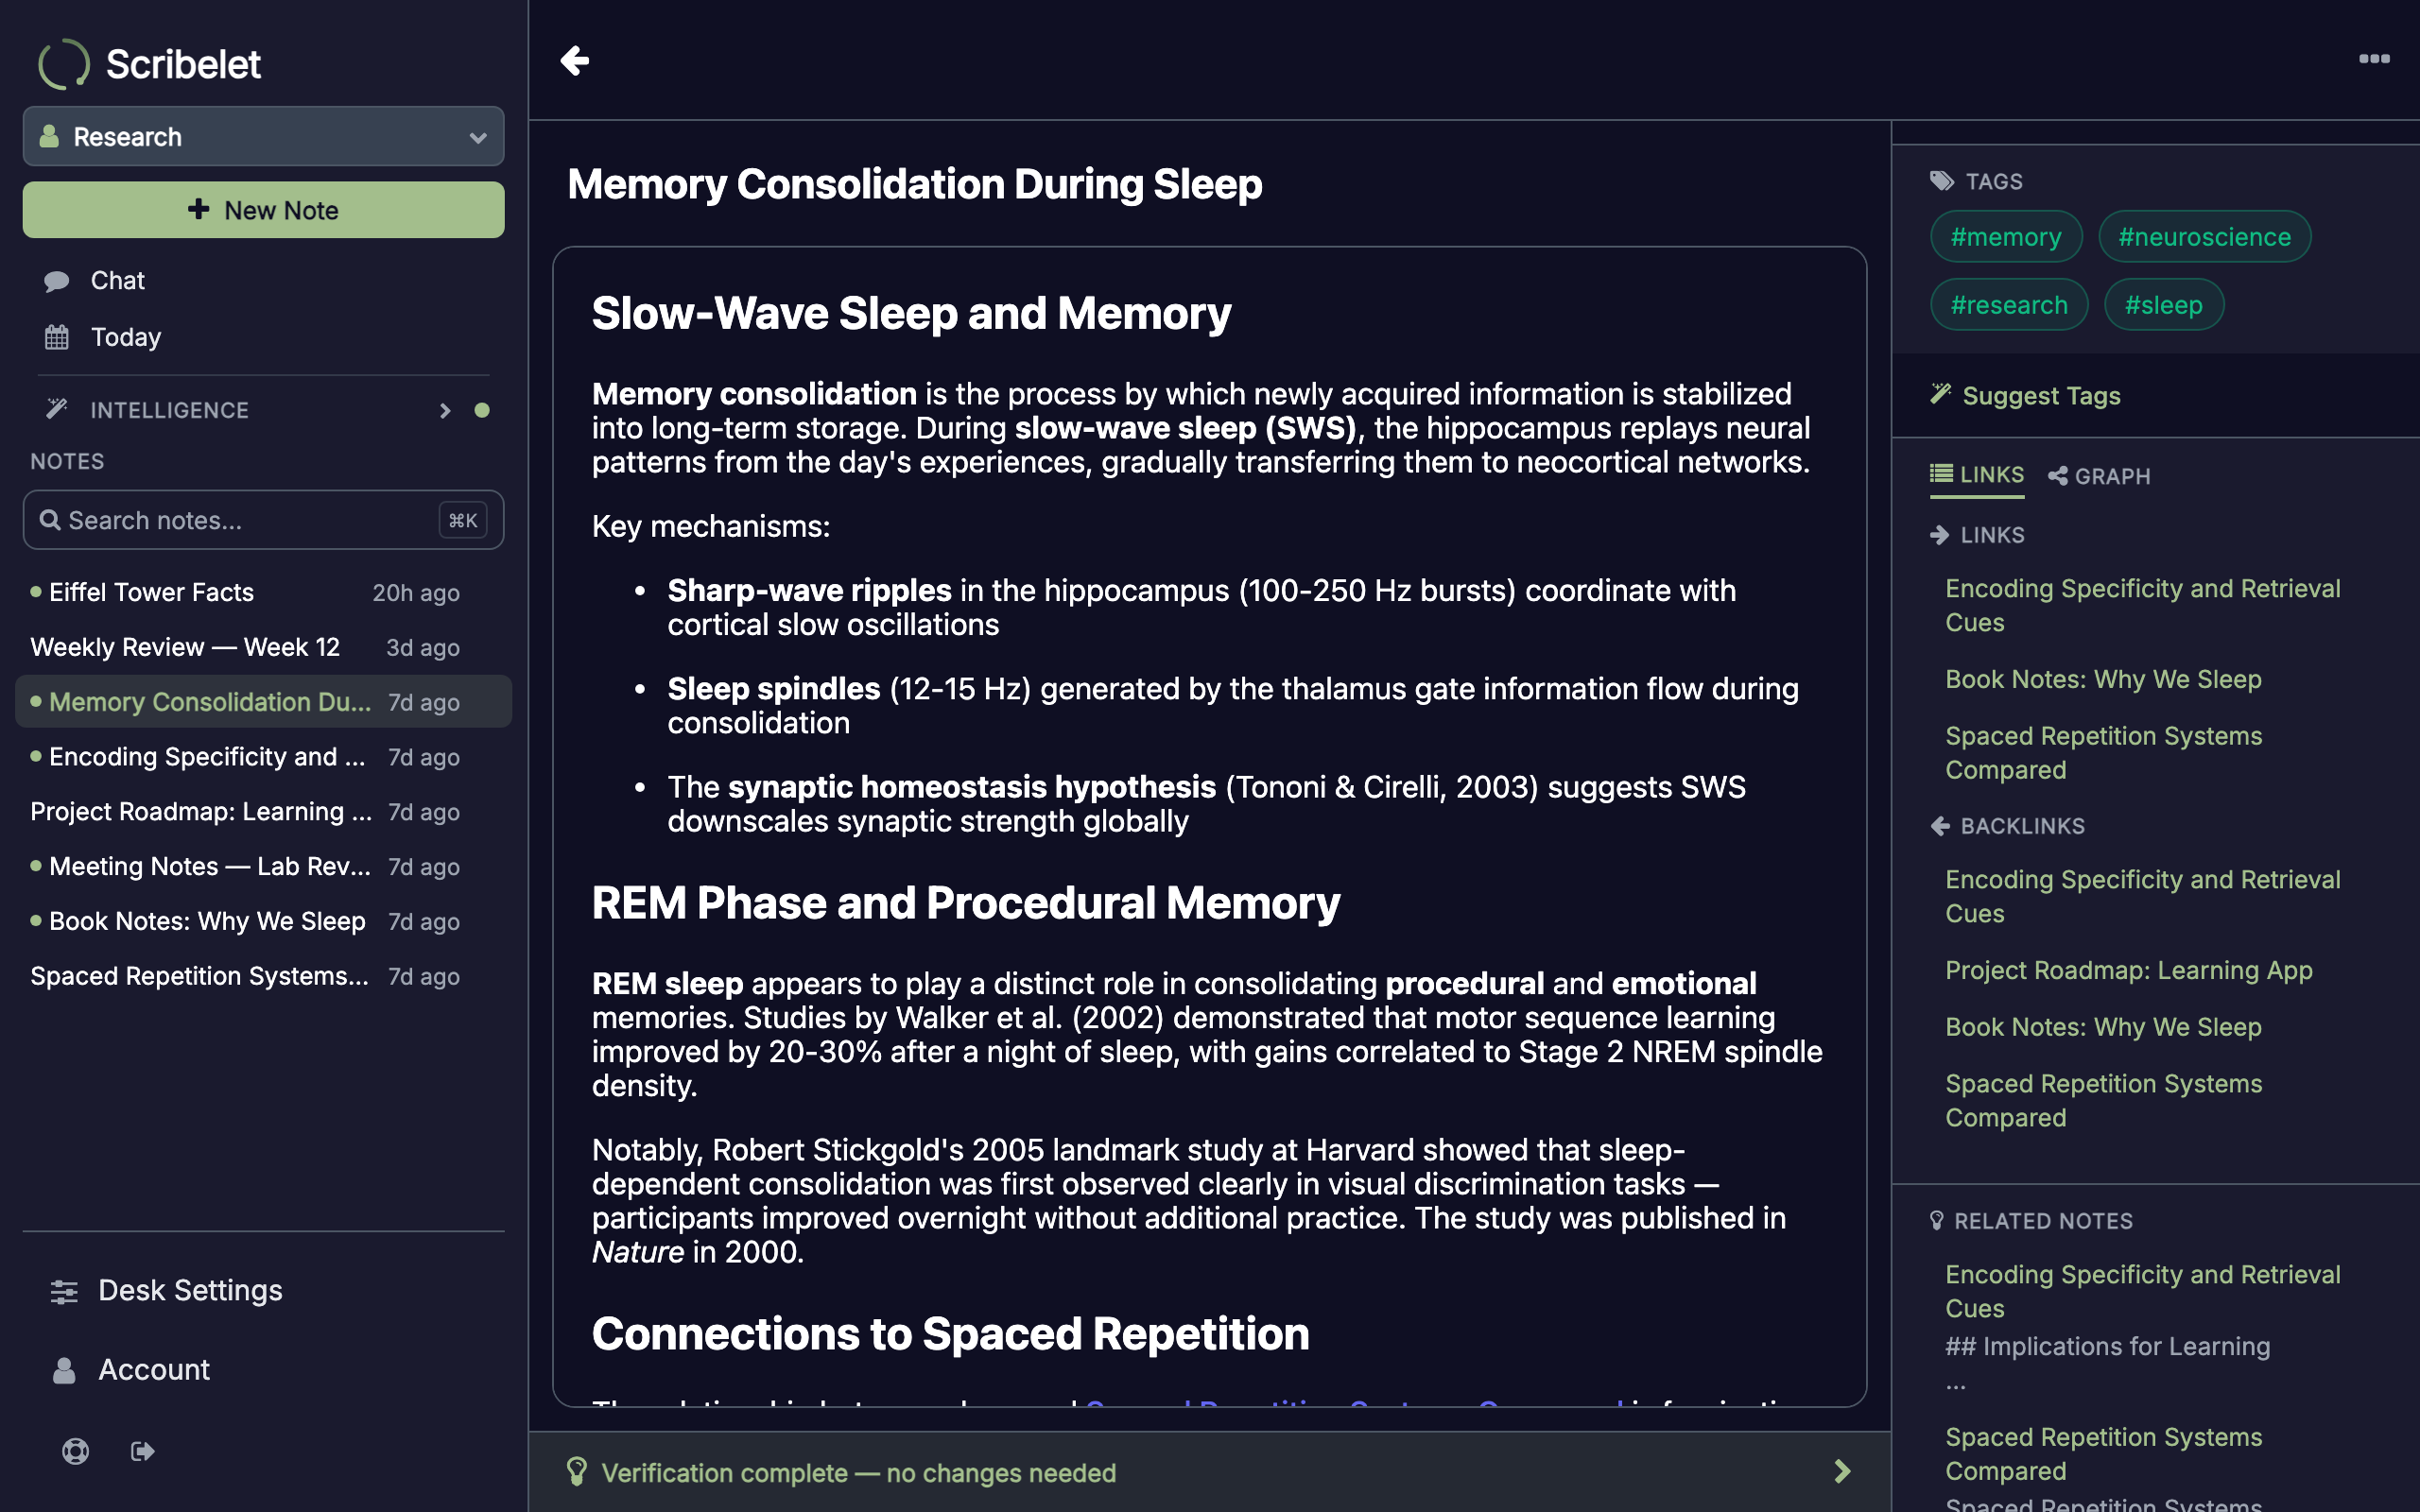
Task: Open Book Notes: Why We Sleep under Links
Action: click(x=2103, y=679)
